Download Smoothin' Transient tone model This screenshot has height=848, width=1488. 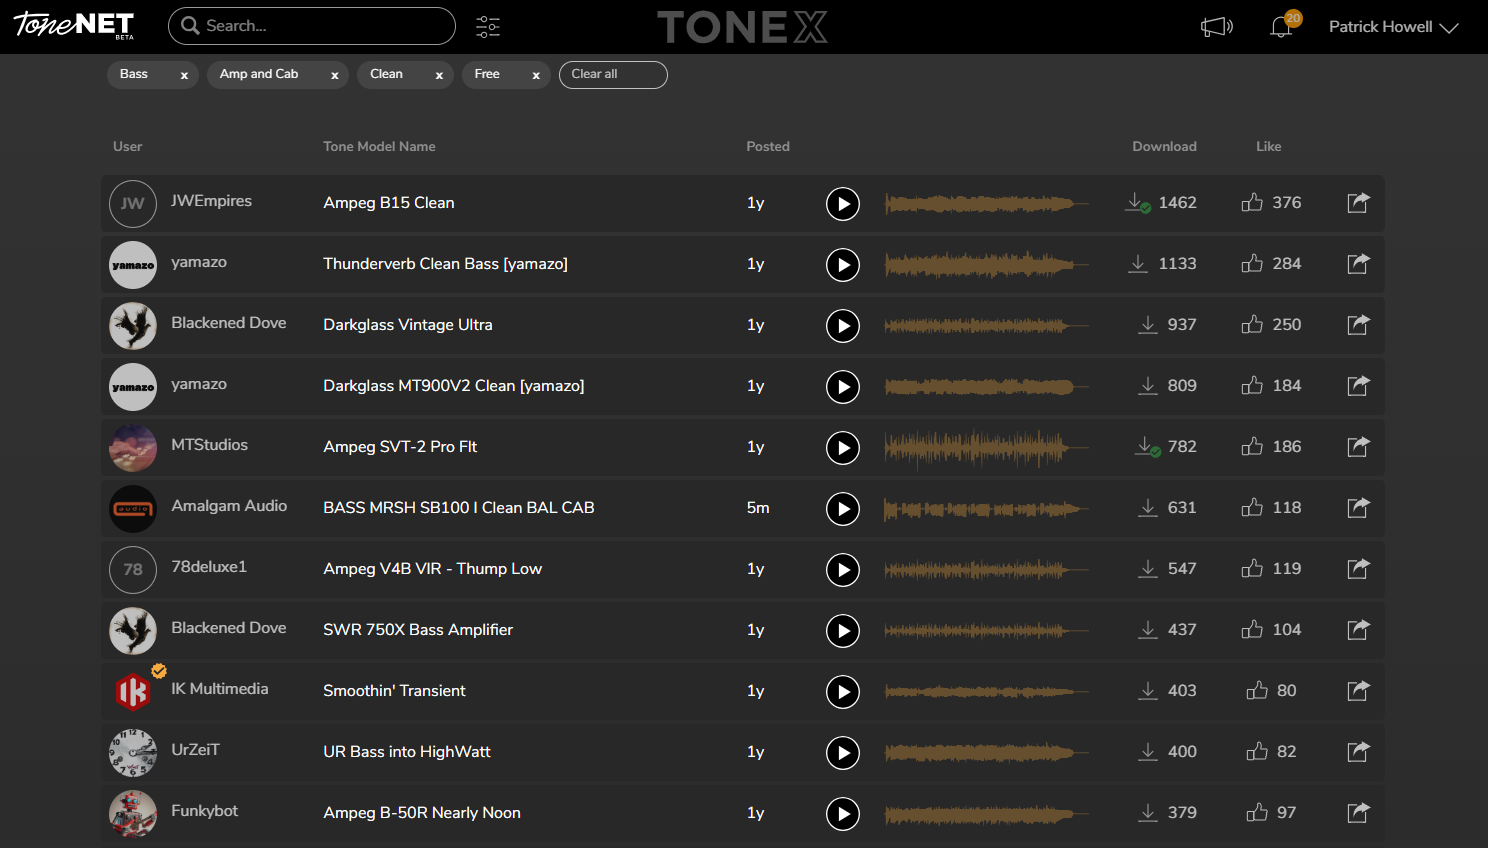pos(1148,691)
